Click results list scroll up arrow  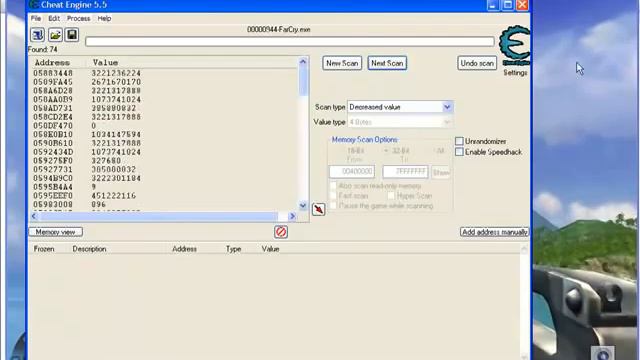coord(303,62)
